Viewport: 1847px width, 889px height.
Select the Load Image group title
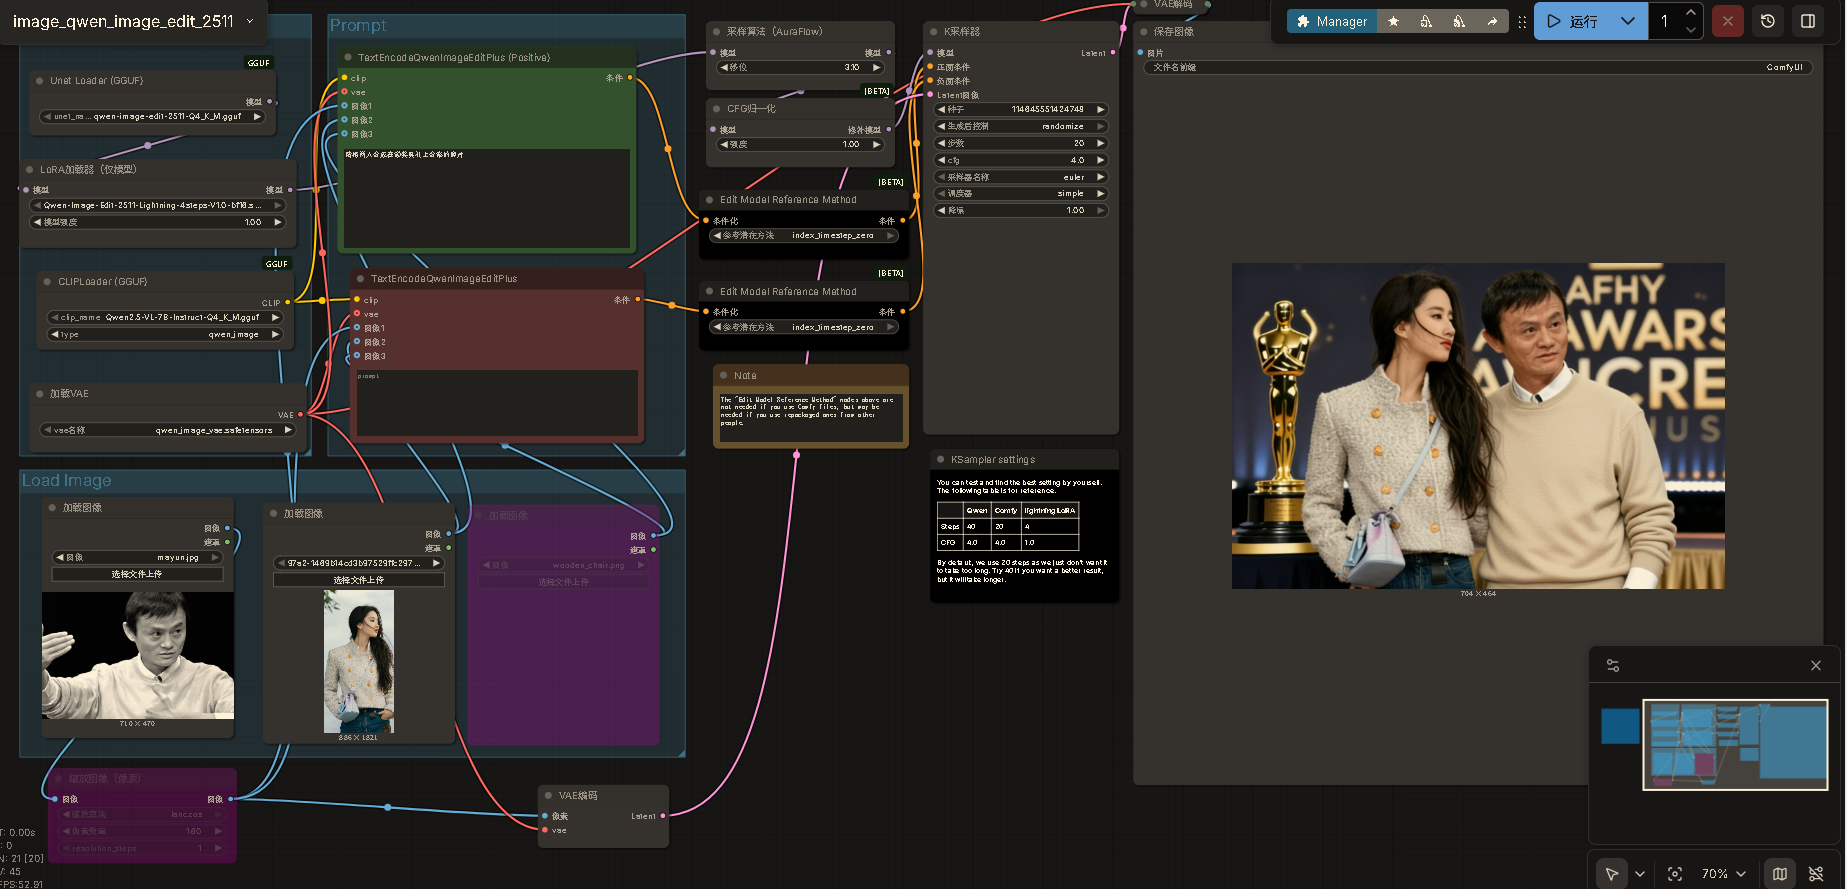pyautogui.click(x=67, y=481)
